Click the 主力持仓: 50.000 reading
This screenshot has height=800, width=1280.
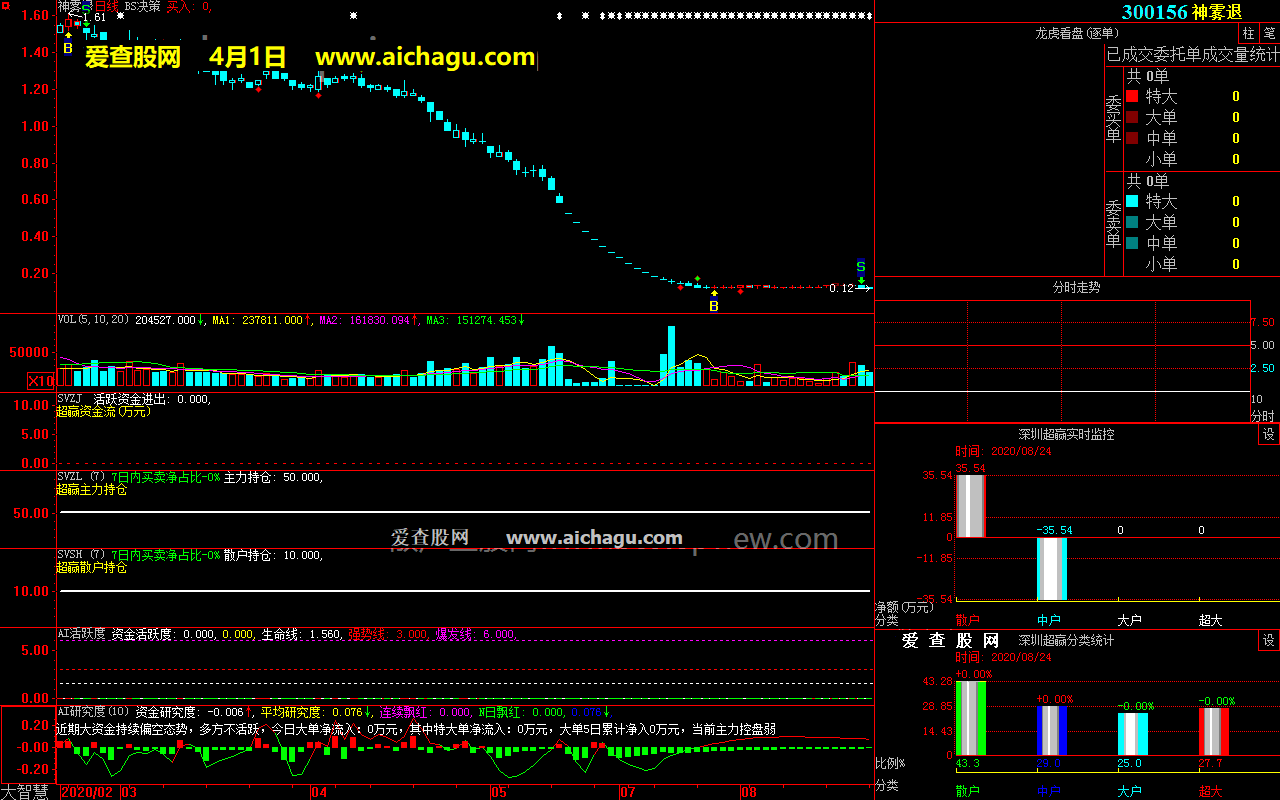[x=273, y=477]
